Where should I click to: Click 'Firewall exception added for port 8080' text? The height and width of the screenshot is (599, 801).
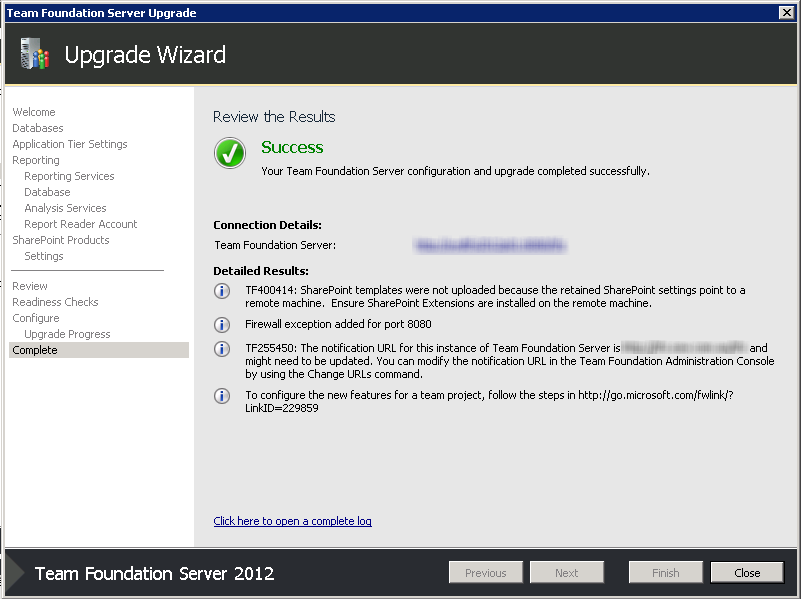pyautogui.click(x=338, y=324)
